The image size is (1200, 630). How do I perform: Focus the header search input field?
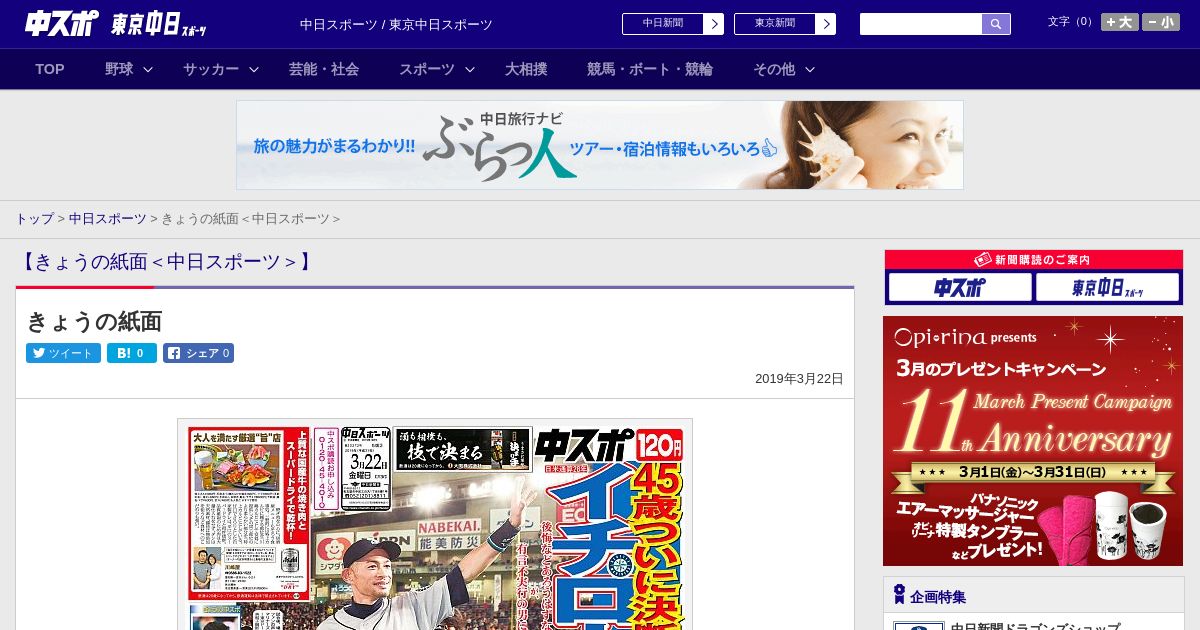[921, 24]
